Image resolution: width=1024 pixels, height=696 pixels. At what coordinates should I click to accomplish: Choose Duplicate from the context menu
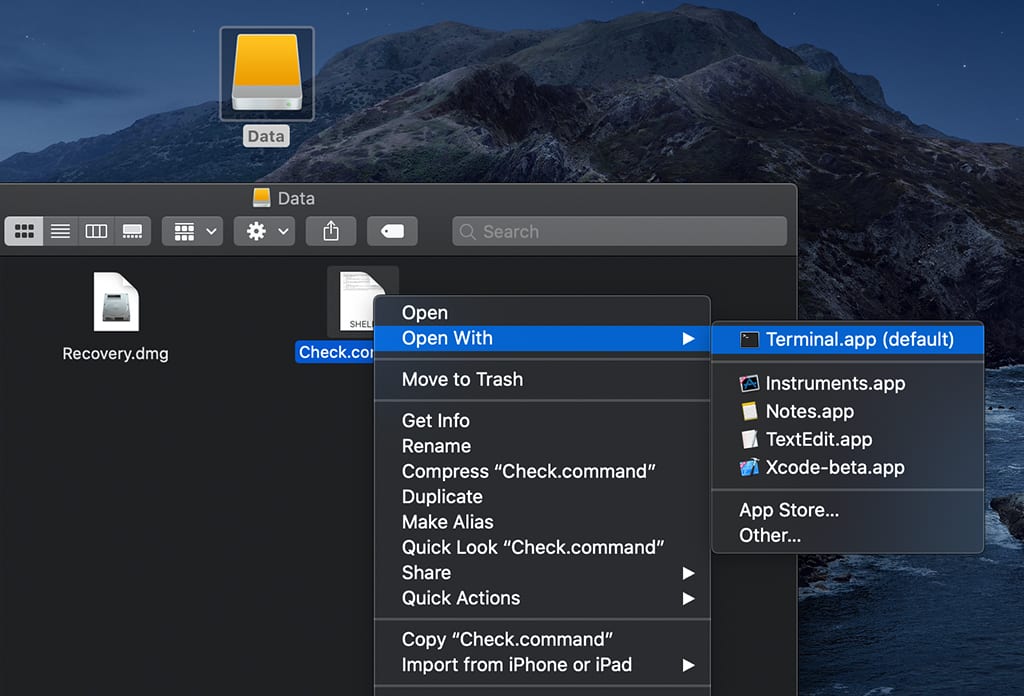(542, 497)
